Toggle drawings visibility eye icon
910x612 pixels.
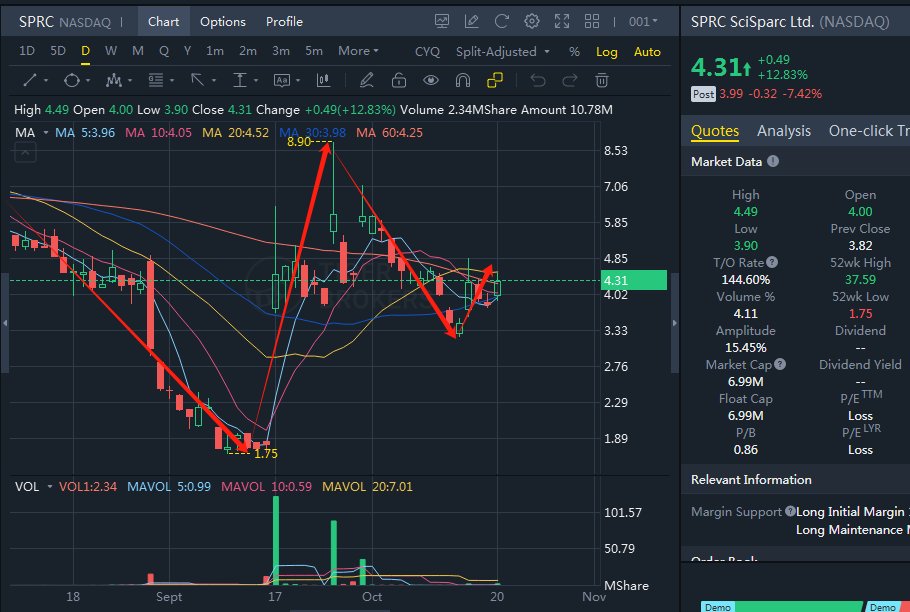pyautogui.click(x=431, y=80)
